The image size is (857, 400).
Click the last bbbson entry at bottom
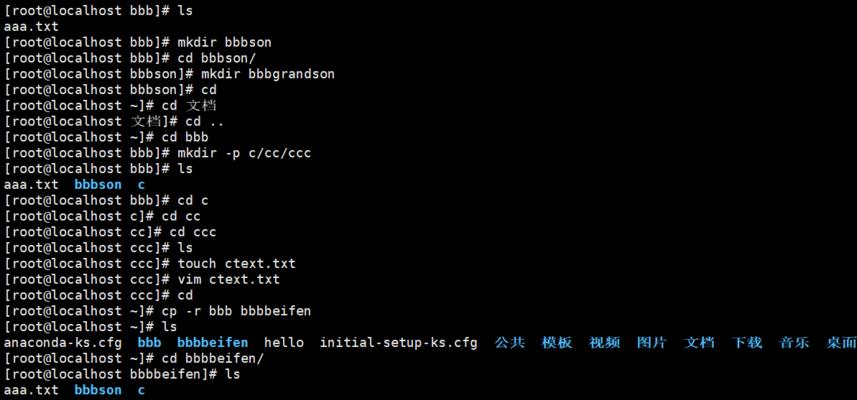(98, 390)
